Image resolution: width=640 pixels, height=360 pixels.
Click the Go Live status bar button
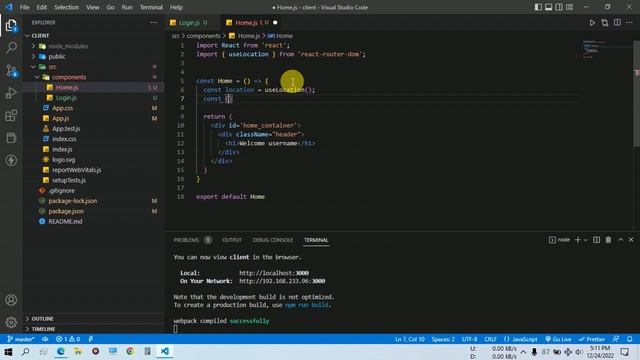pyautogui.click(x=558, y=339)
